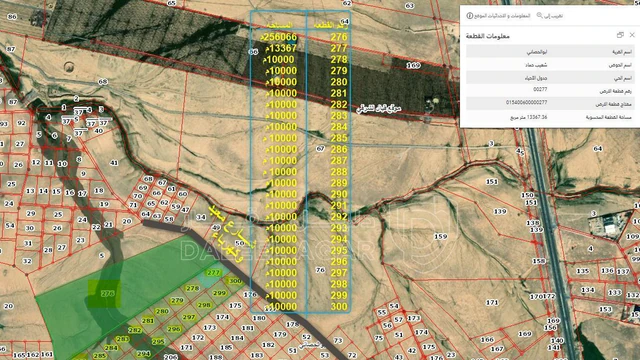Image resolution: width=640 pixels, height=360 pixels.
Task: Select map parcel numbered 41
Action: pos(114,162)
